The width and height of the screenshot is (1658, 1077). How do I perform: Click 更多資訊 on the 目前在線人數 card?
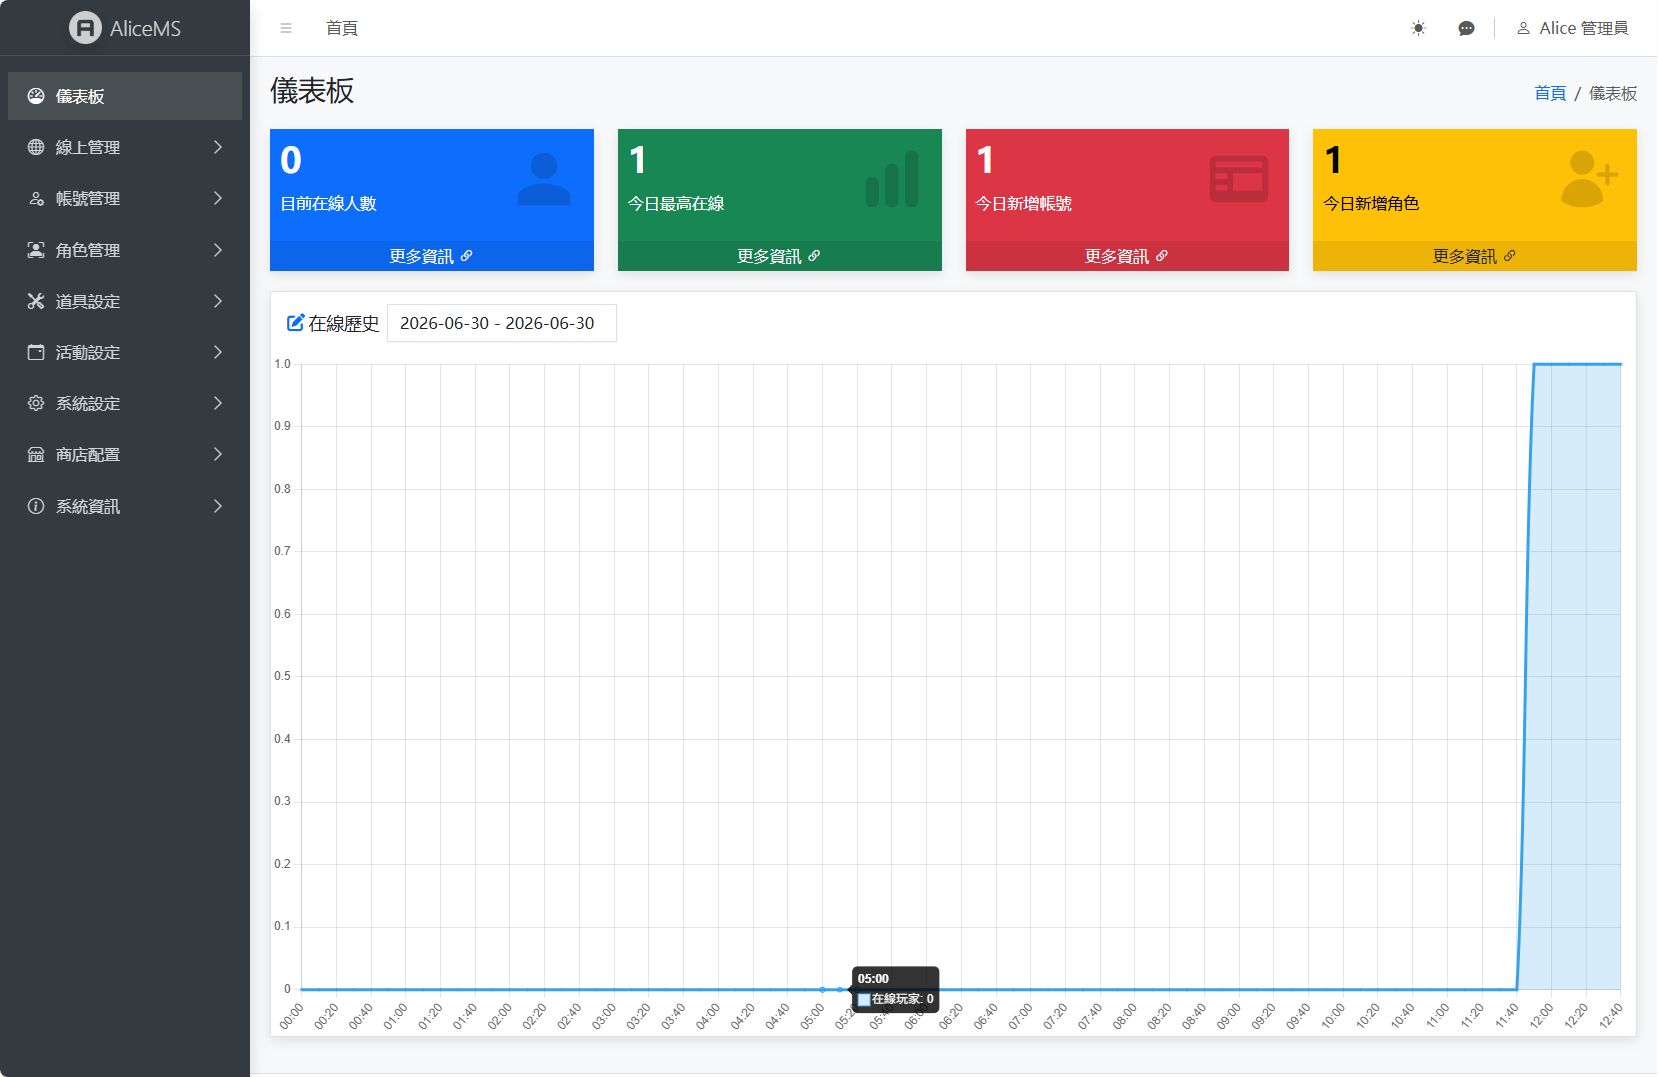click(x=431, y=256)
